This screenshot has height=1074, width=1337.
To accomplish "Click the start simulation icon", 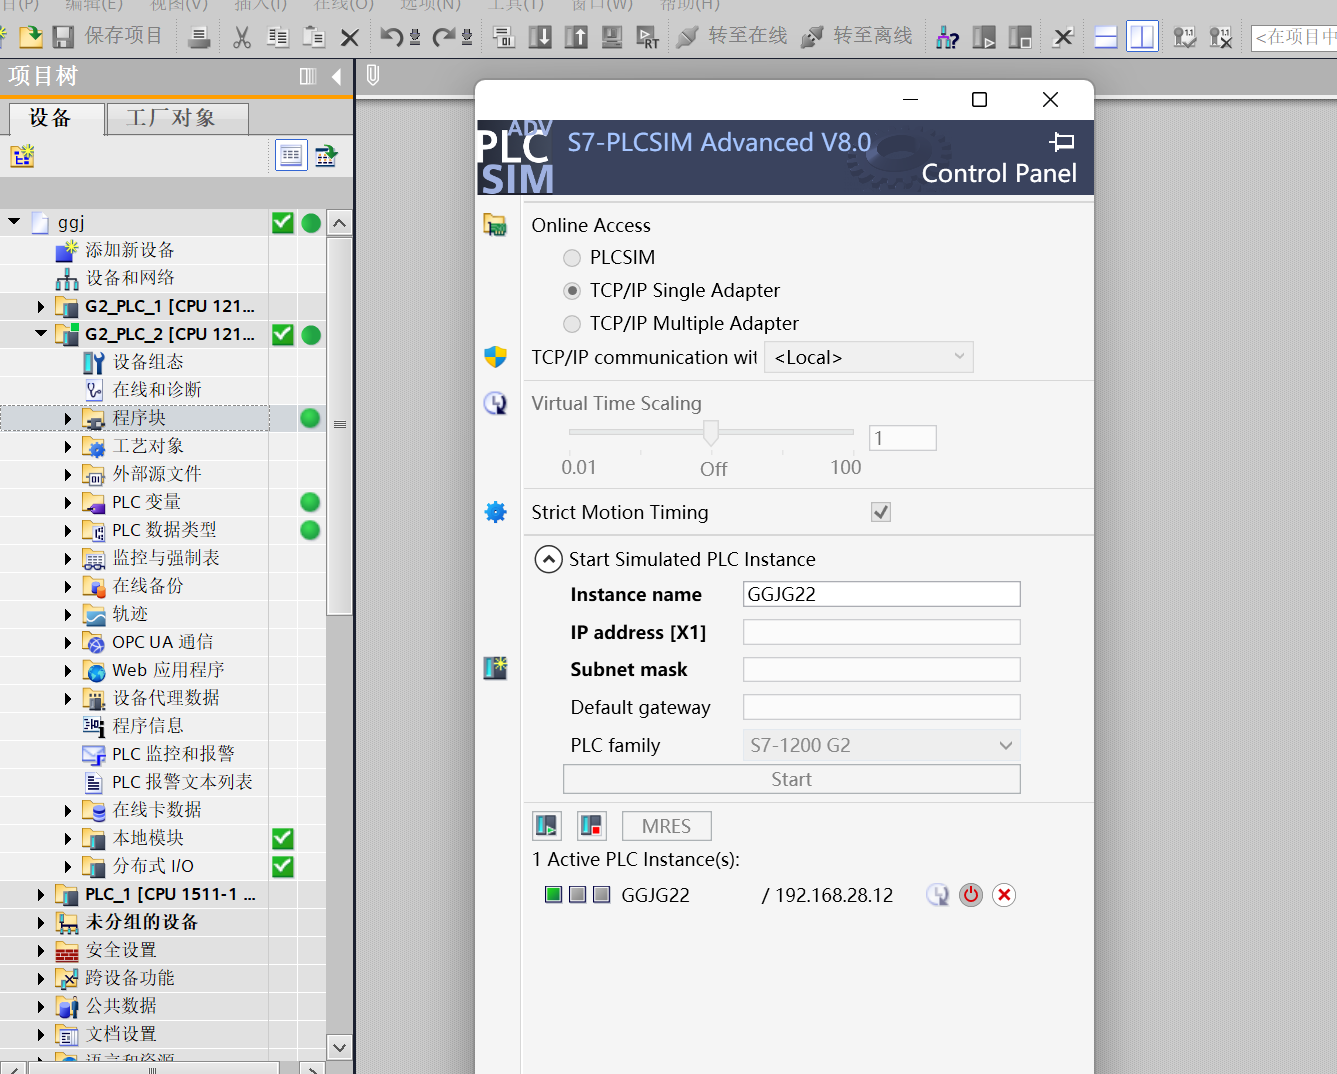I will 612,37.
